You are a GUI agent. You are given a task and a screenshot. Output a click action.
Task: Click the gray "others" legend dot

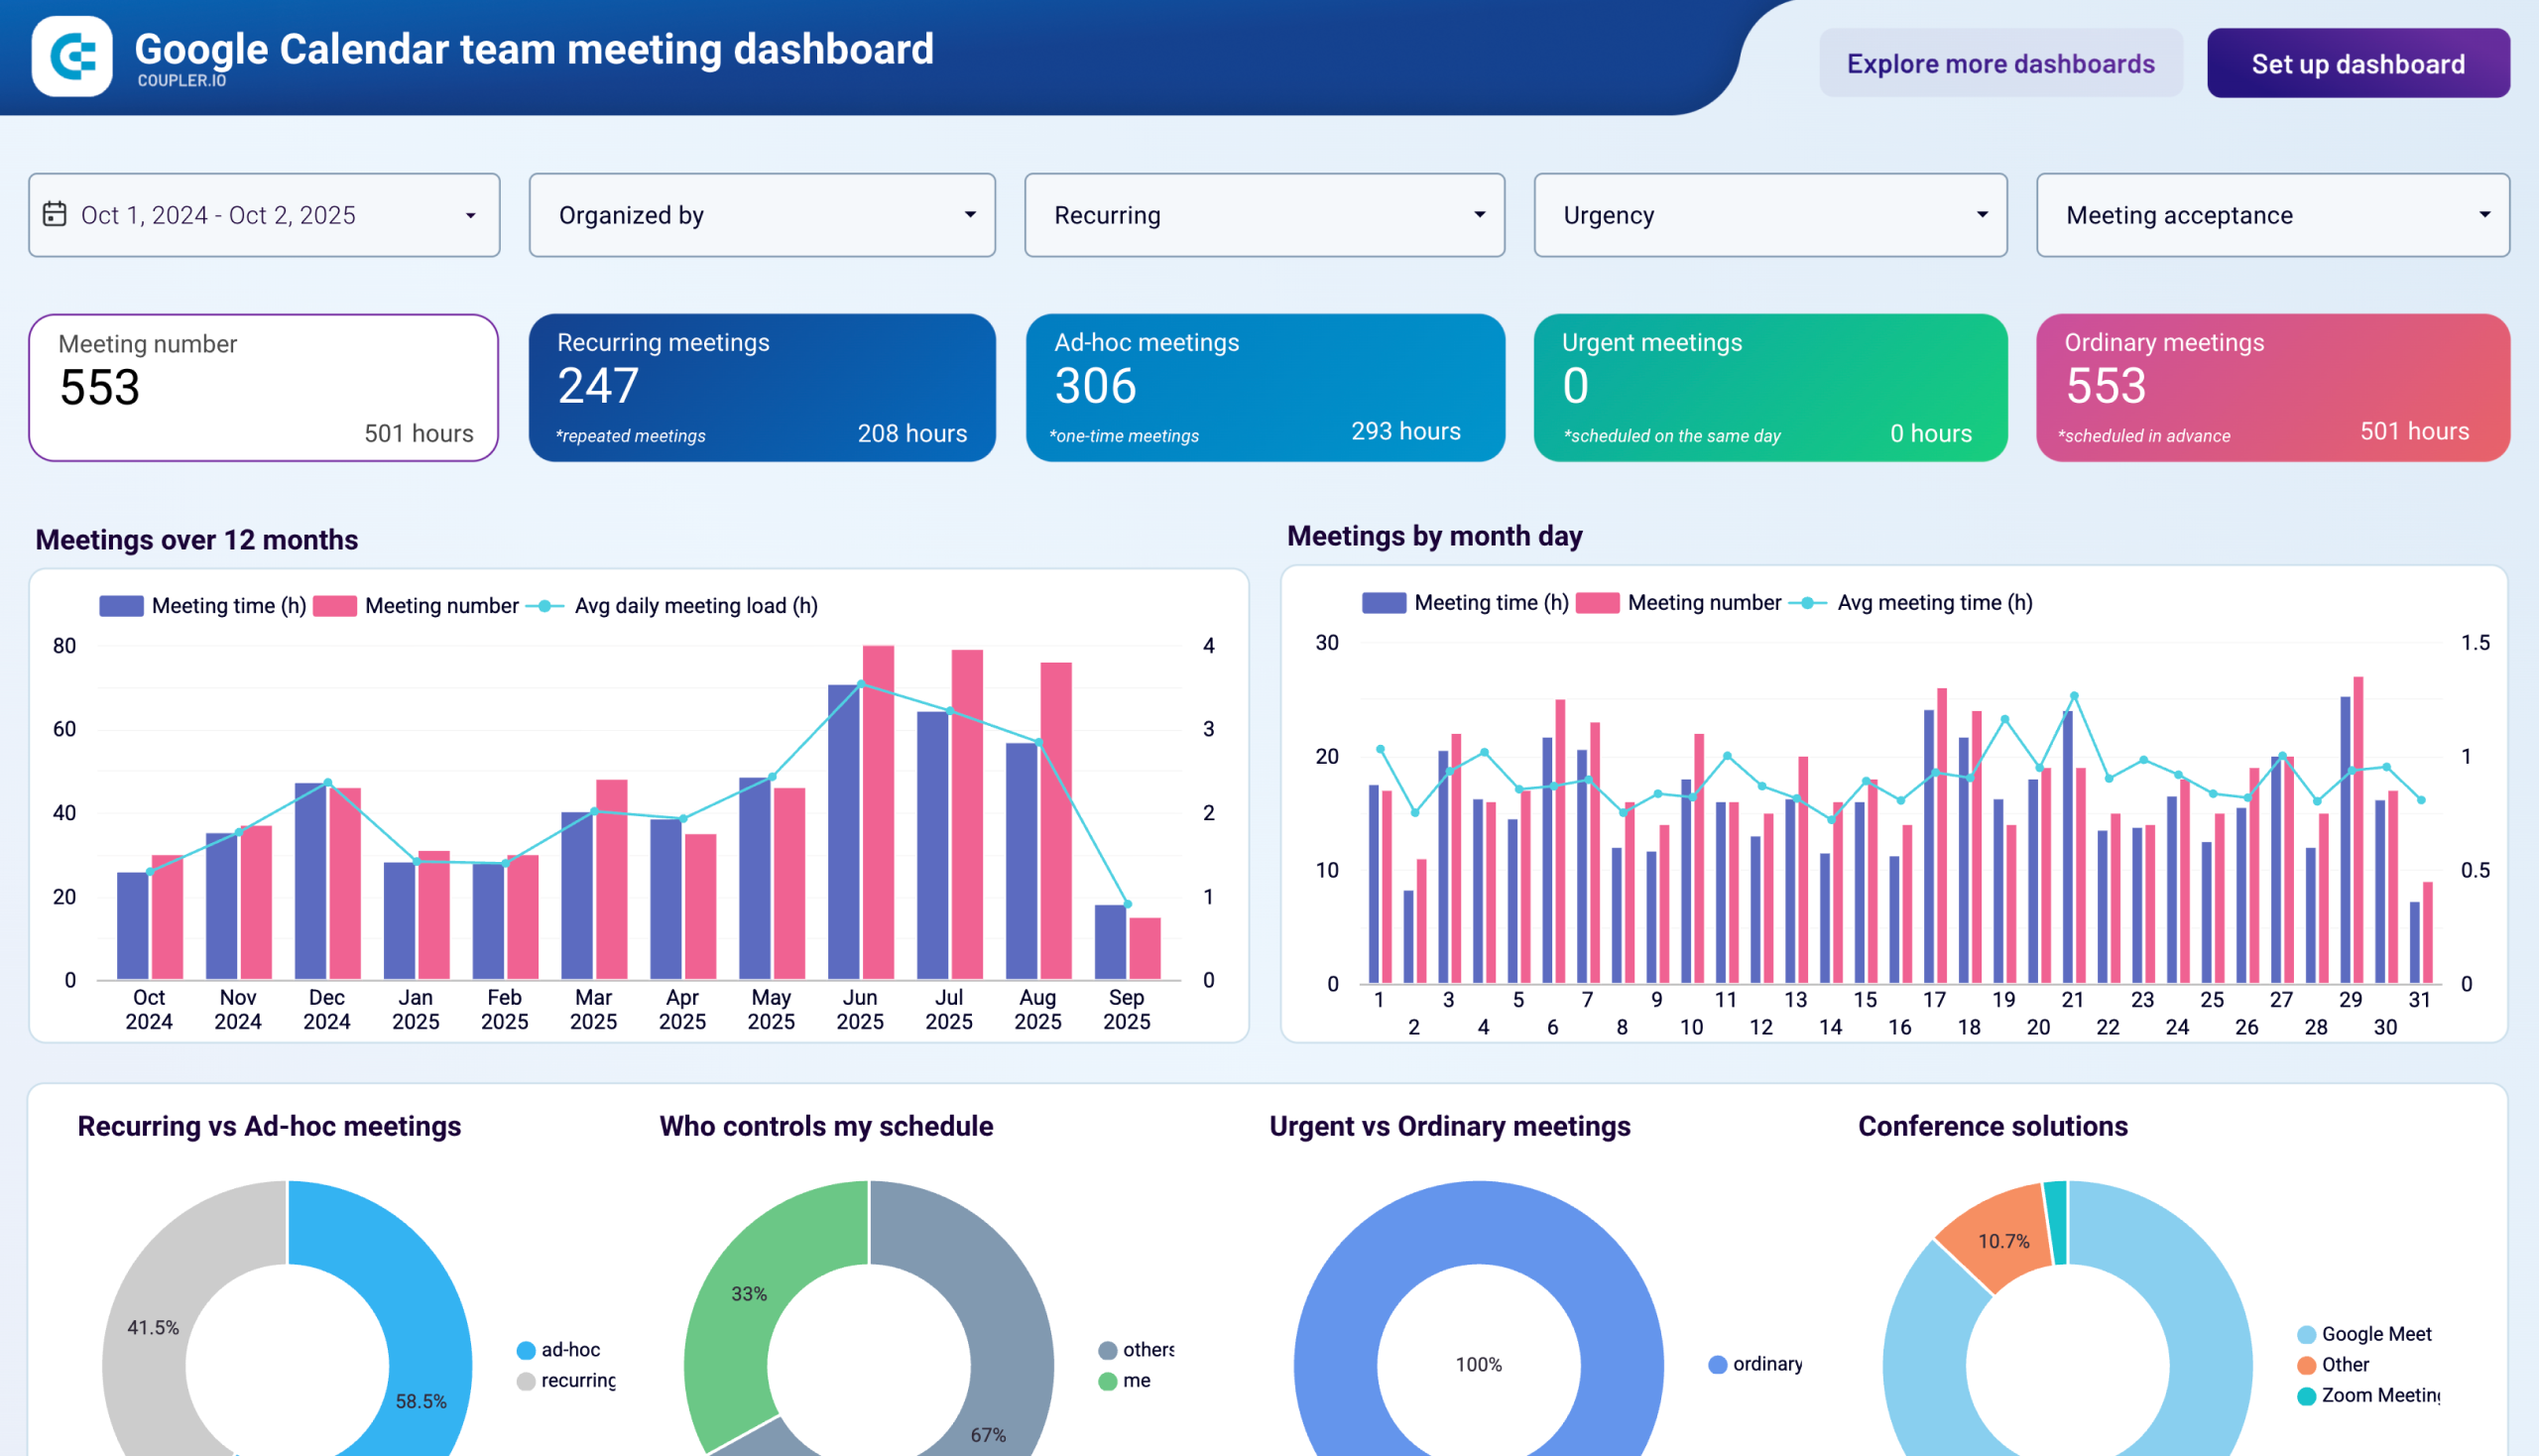pyautogui.click(x=1108, y=1350)
